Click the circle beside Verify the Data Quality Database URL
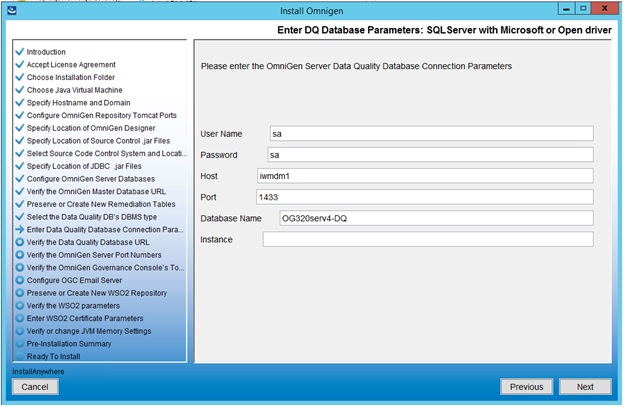This screenshot has height=407, width=624. pyautogui.click(x=20, y=242)
